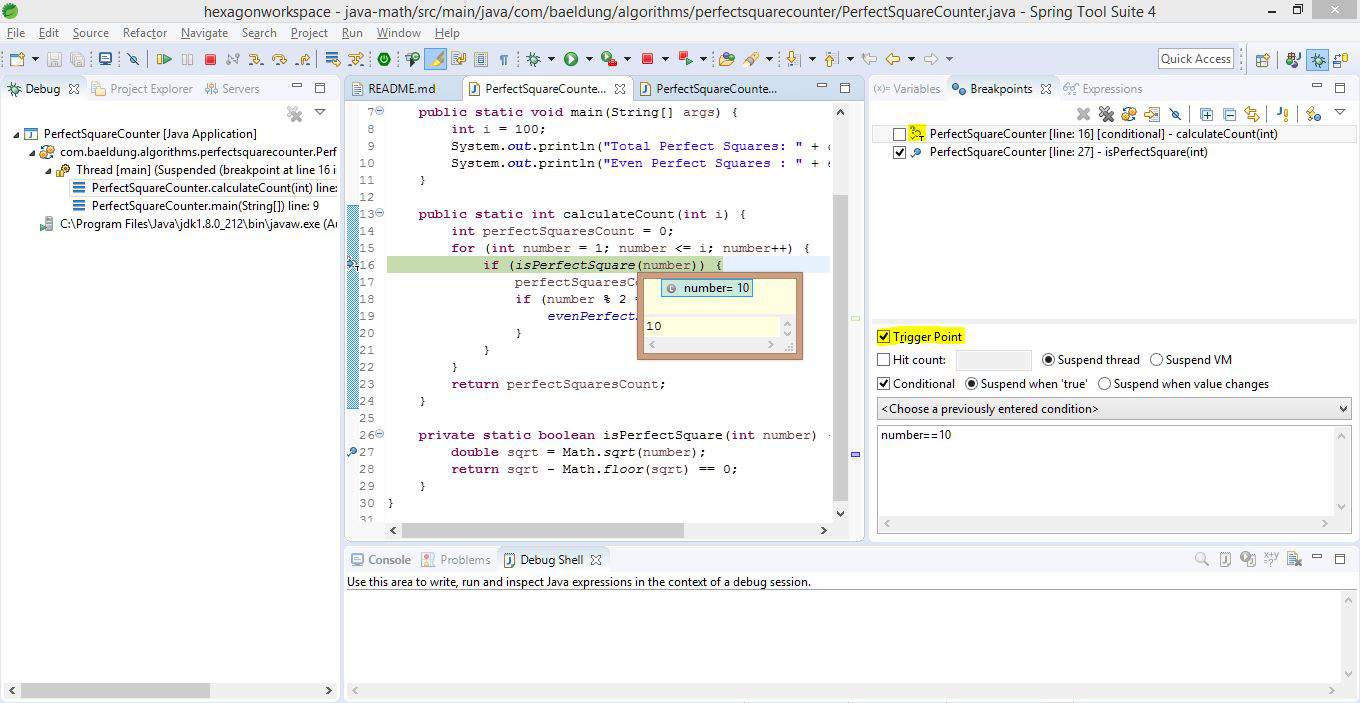This screenshot has width=1360, height=703.
Task: Suspend the running thread with the pause icon
Action: click(x=187, y=58)
